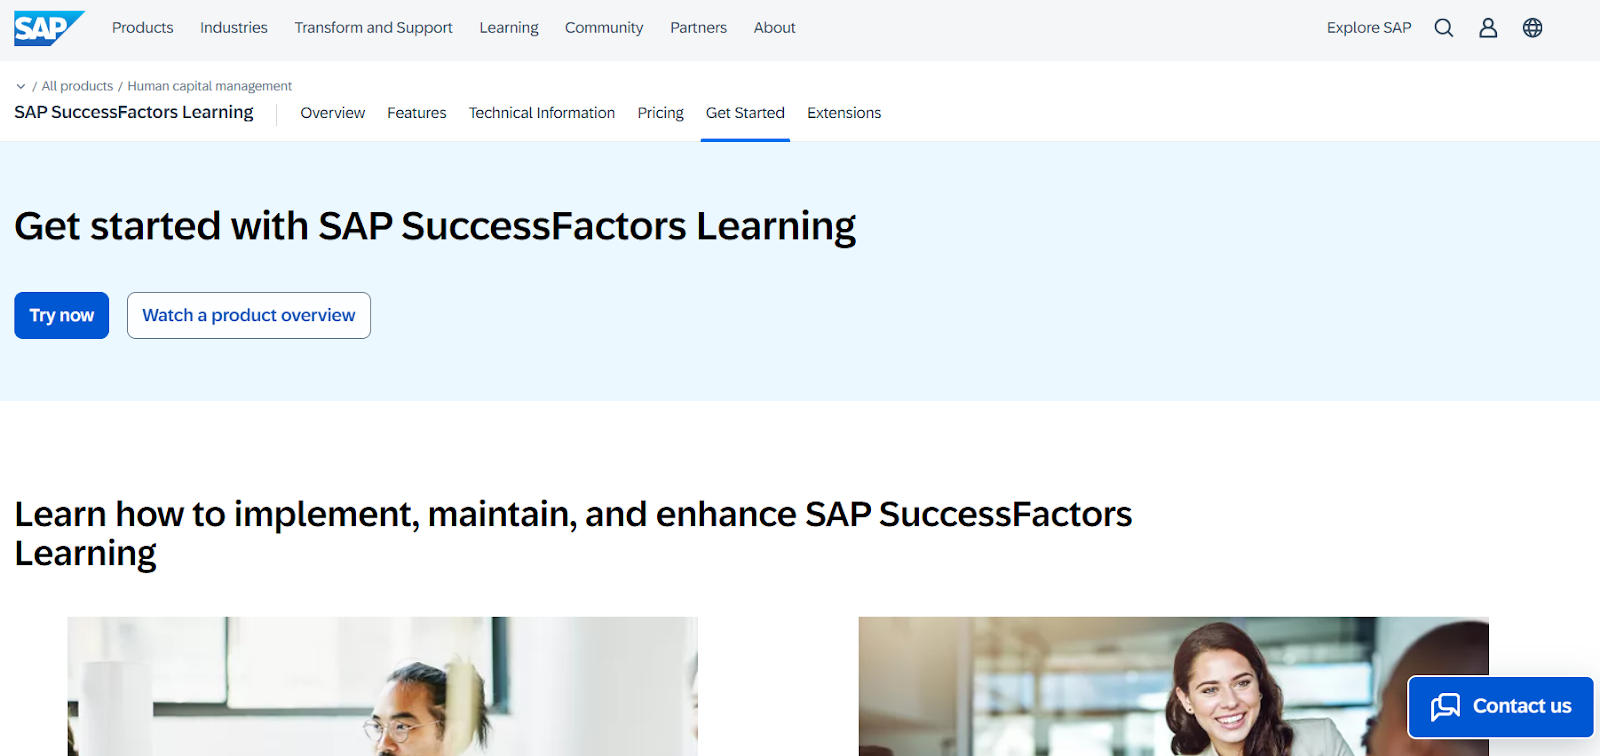1600x756 pixels.
Task: Click the Partners navigation item
Action: (697, 27)
